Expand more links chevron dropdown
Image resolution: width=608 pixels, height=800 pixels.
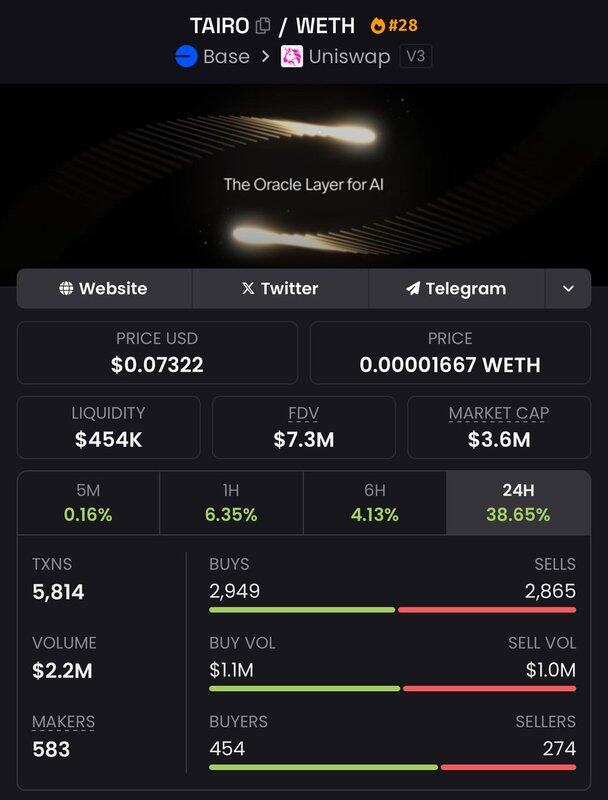coord(568,289)
